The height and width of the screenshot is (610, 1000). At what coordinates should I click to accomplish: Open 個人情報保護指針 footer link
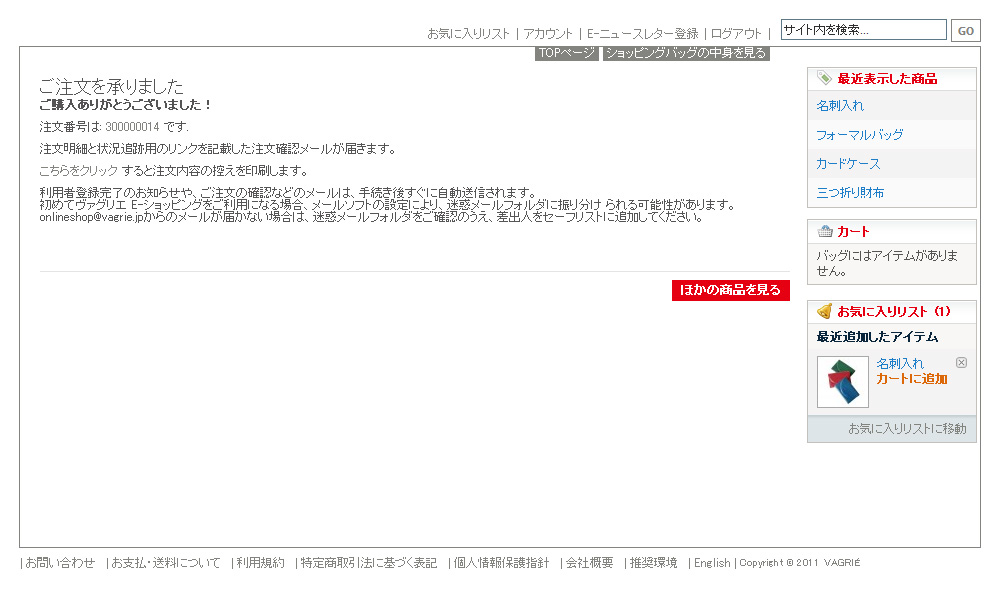pos(501,563)
